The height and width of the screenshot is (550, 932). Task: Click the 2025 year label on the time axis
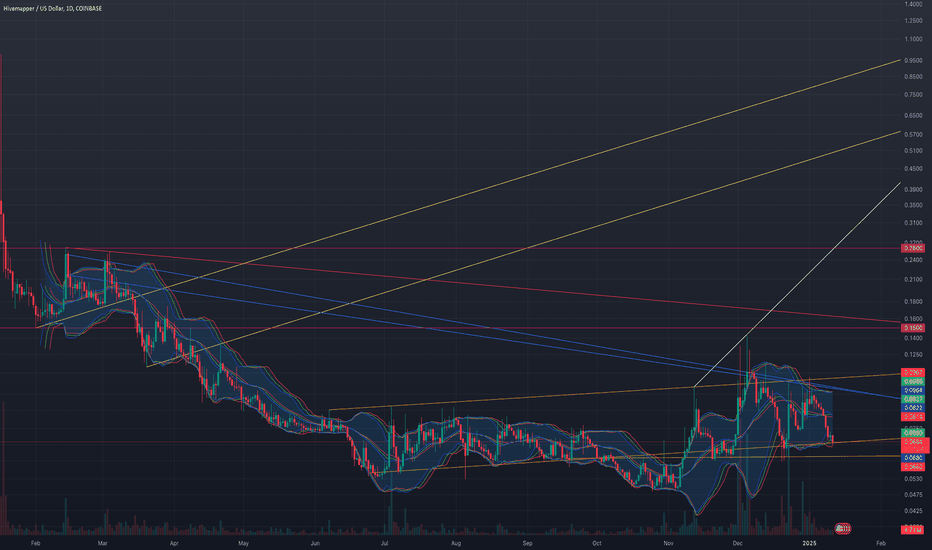point(810,543)
